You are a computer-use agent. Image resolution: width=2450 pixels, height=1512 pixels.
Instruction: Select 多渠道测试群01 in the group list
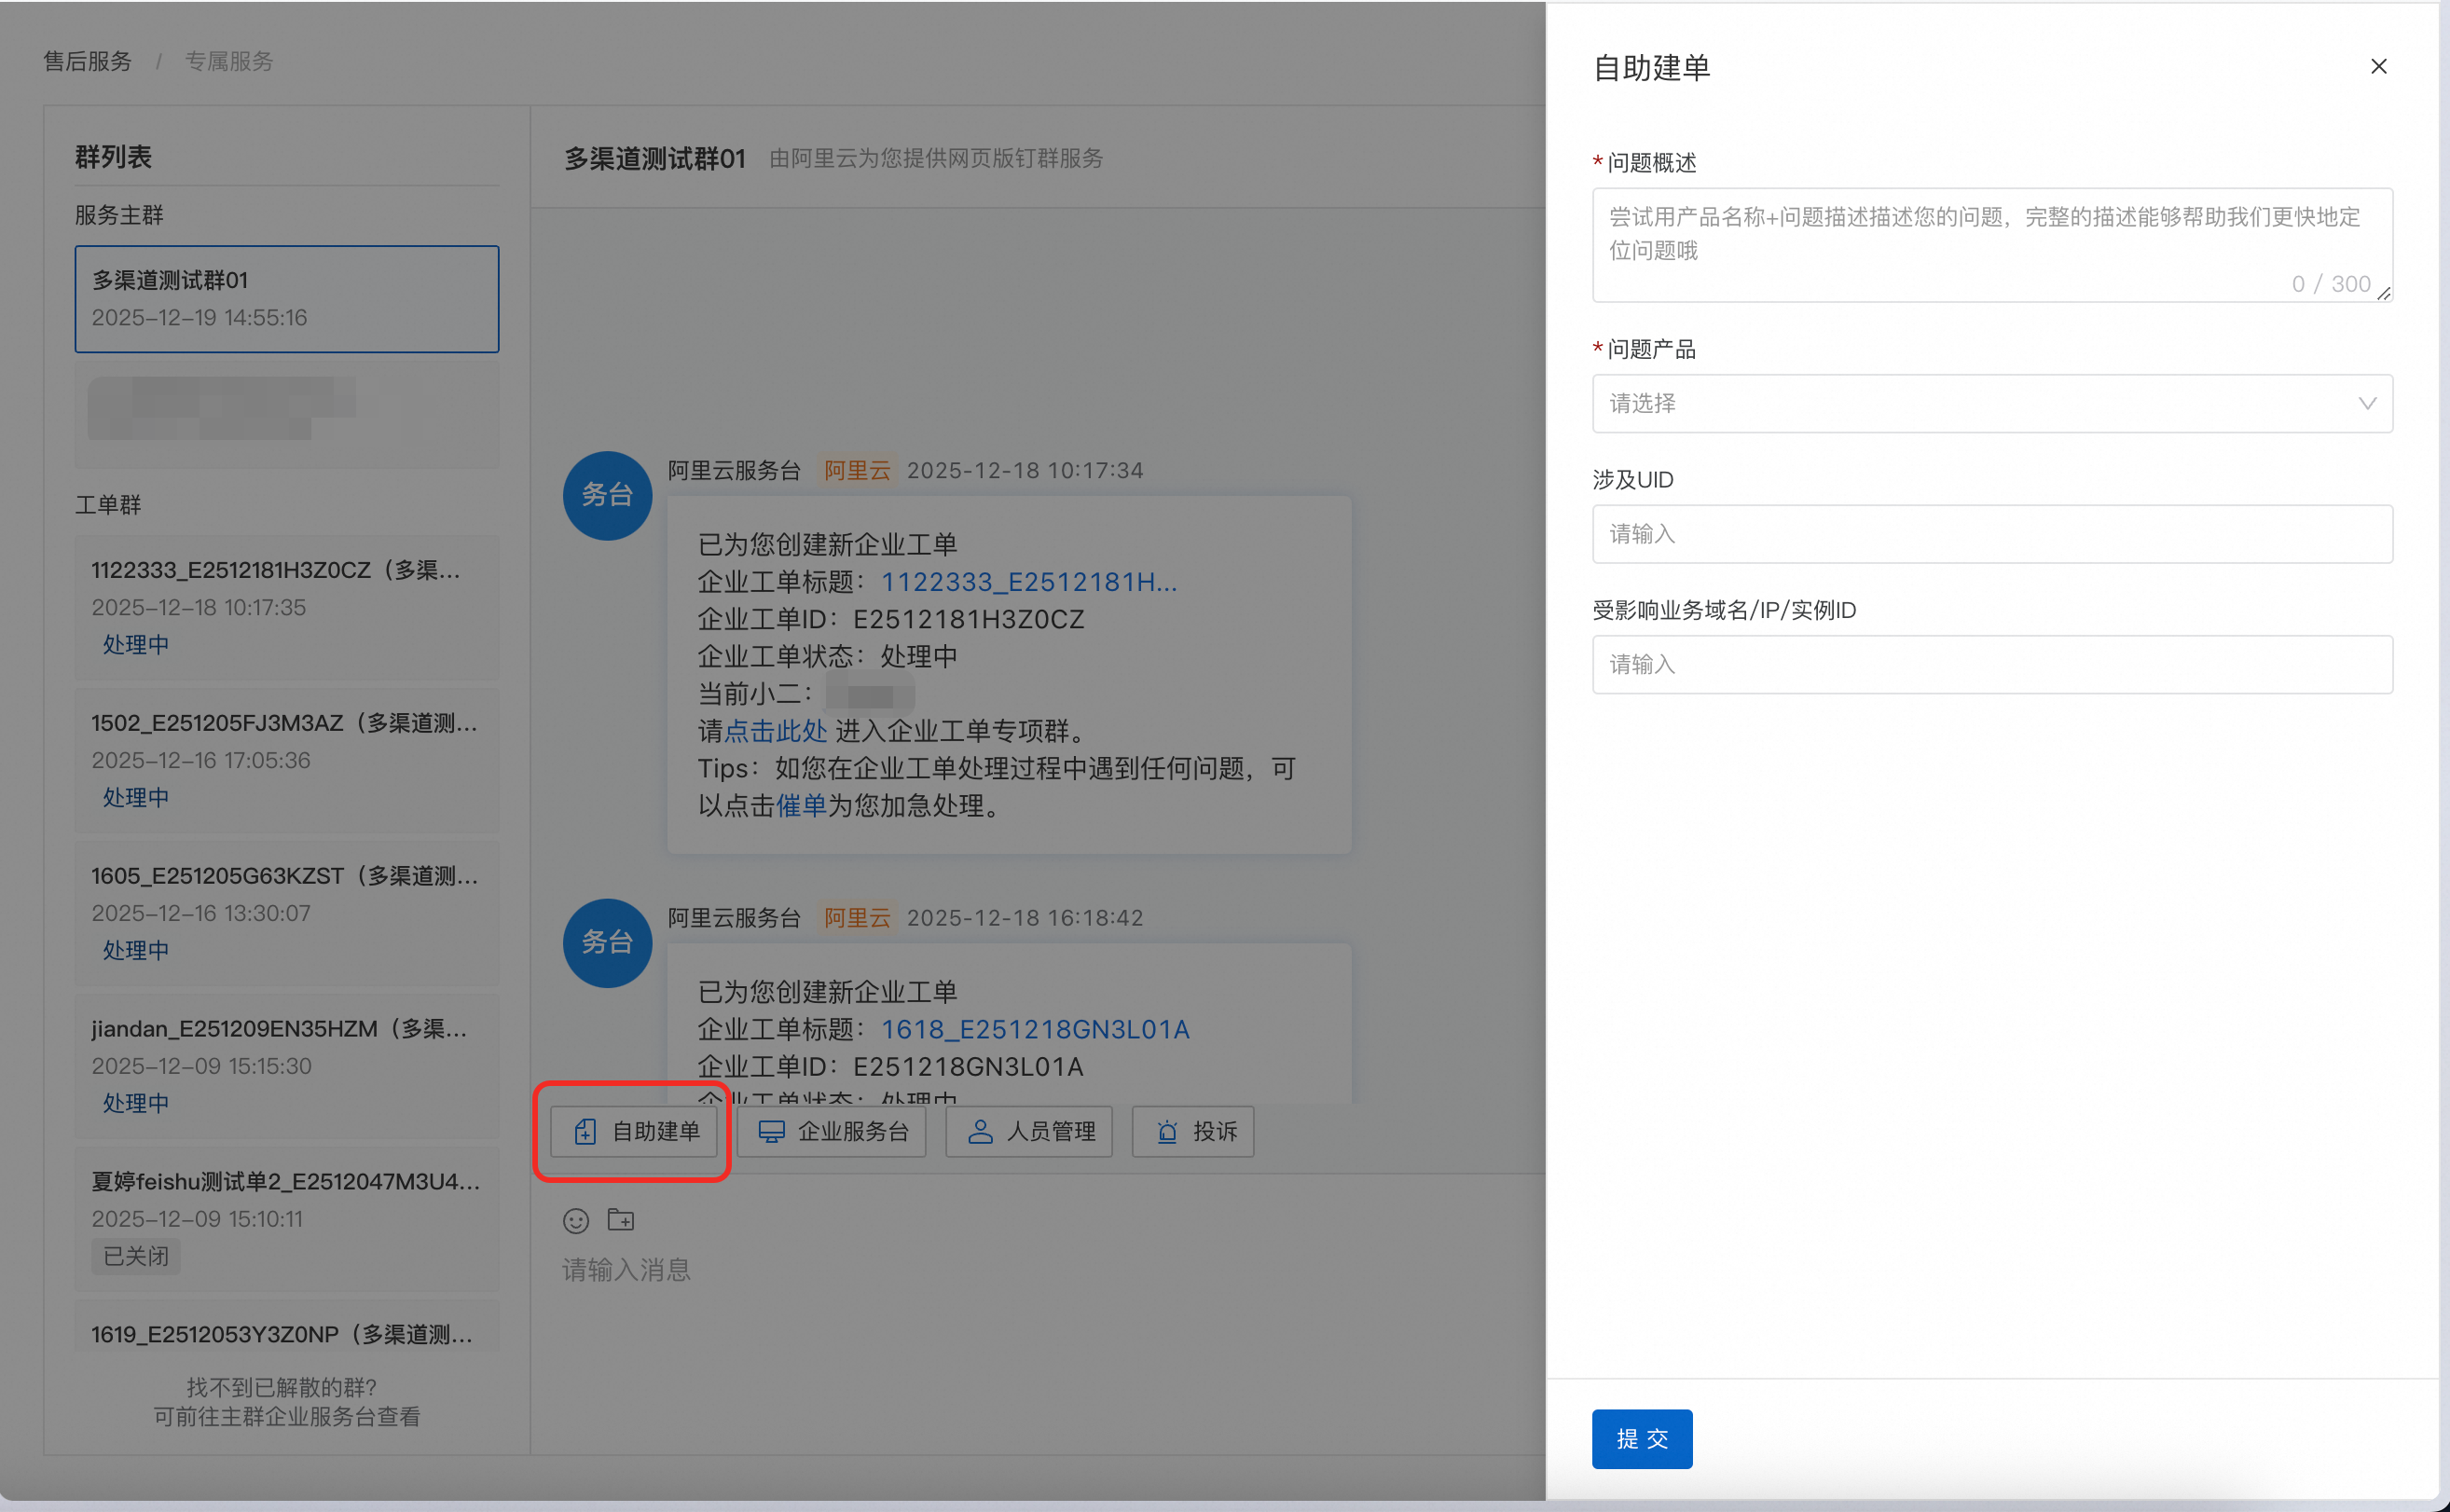click(287, 298)
